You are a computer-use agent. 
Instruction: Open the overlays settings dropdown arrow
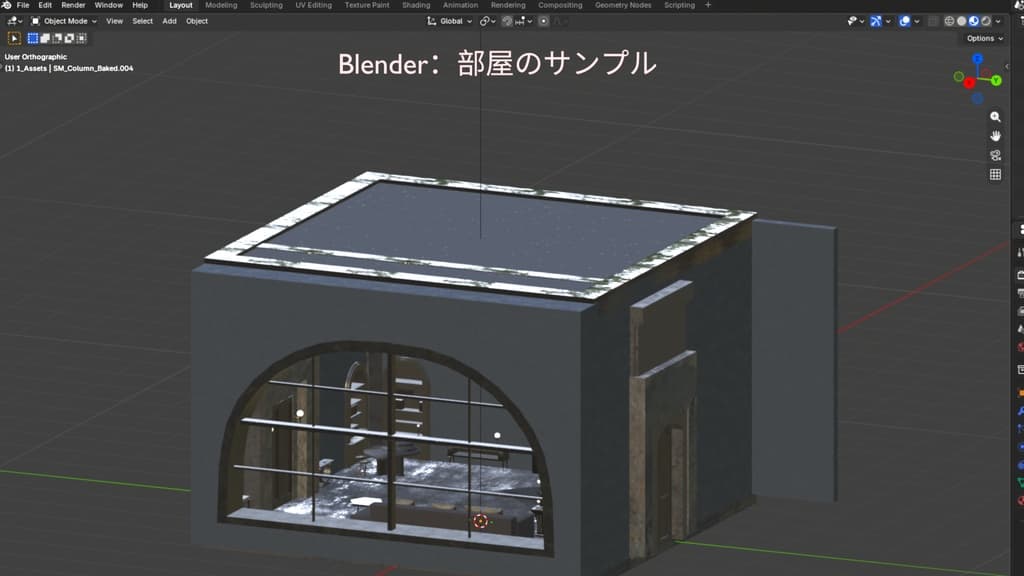click(x=917, y=21)
